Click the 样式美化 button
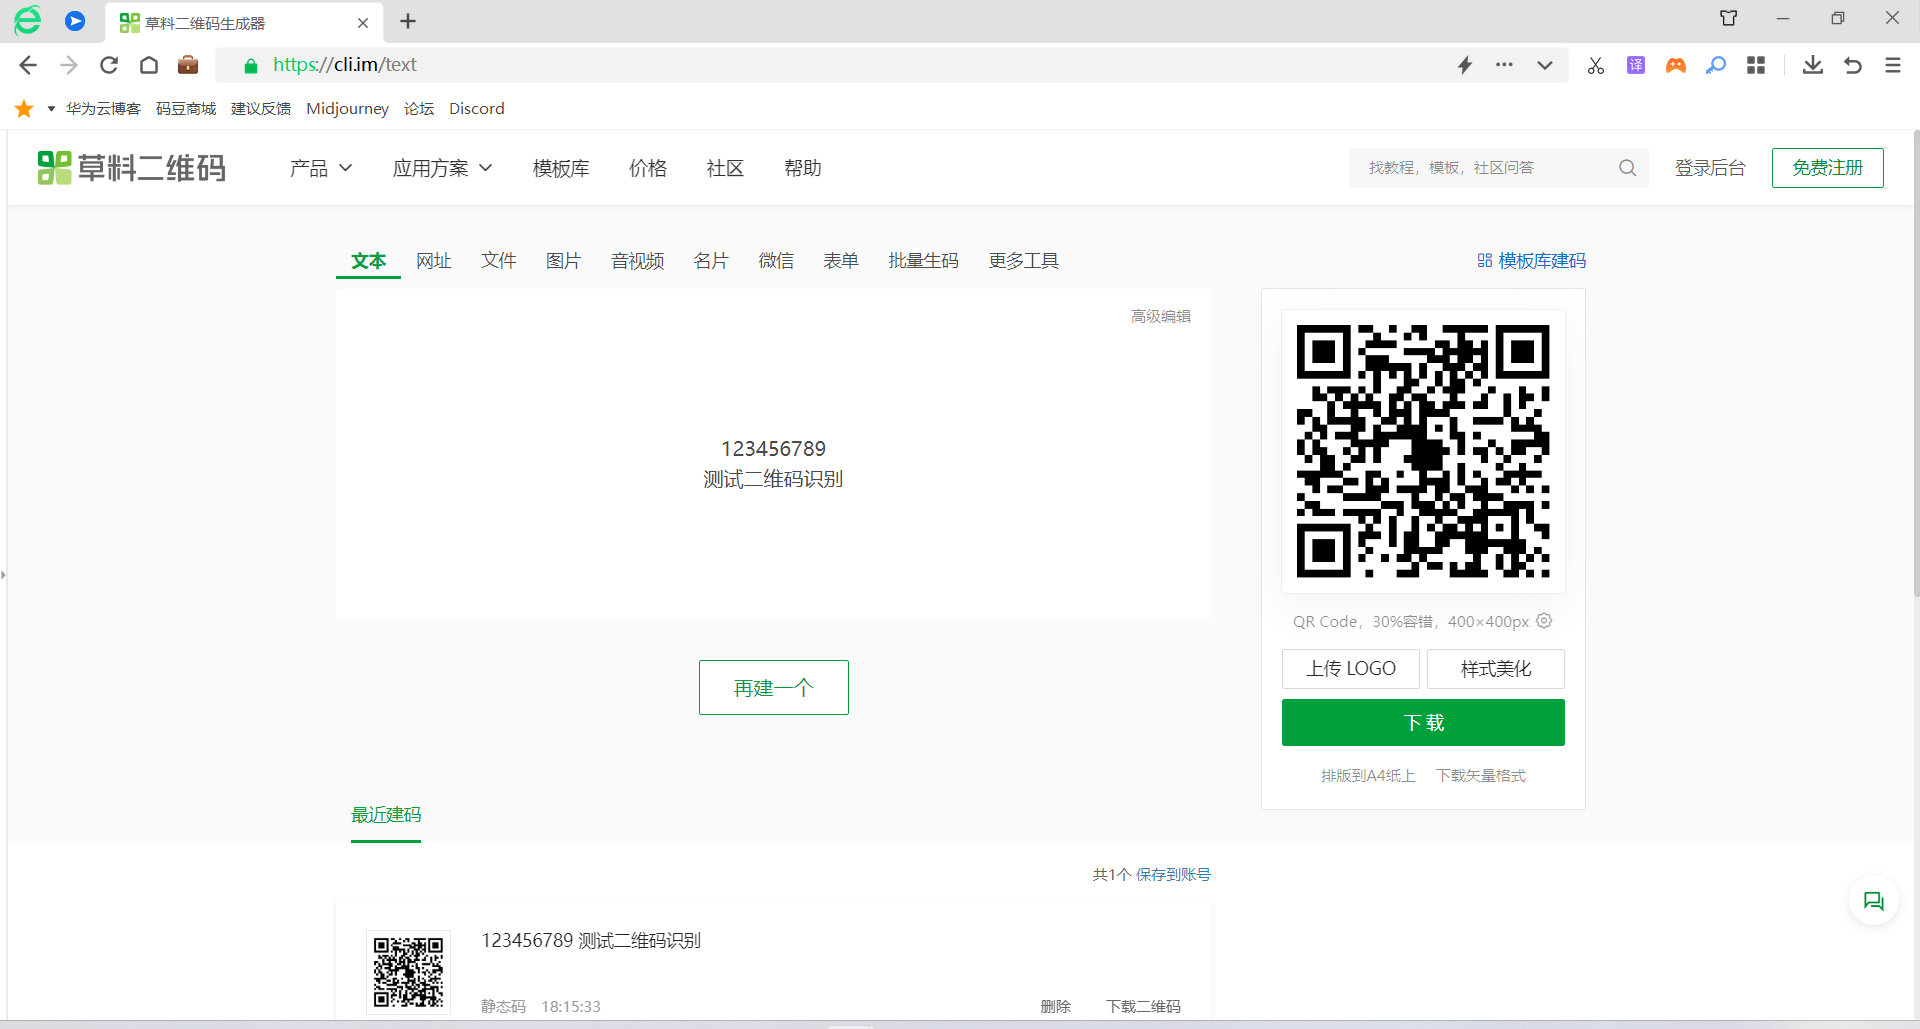 tap(1496, 669)
